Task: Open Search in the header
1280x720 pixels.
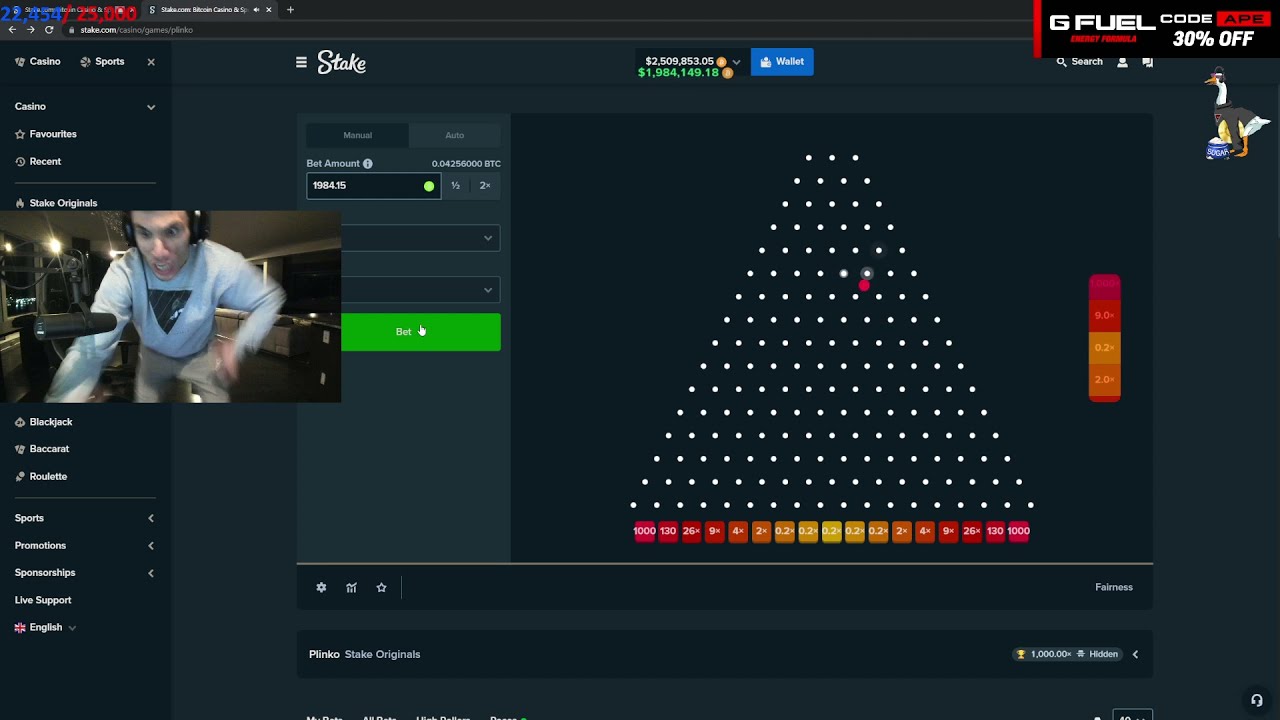Action: point(1079,62)
